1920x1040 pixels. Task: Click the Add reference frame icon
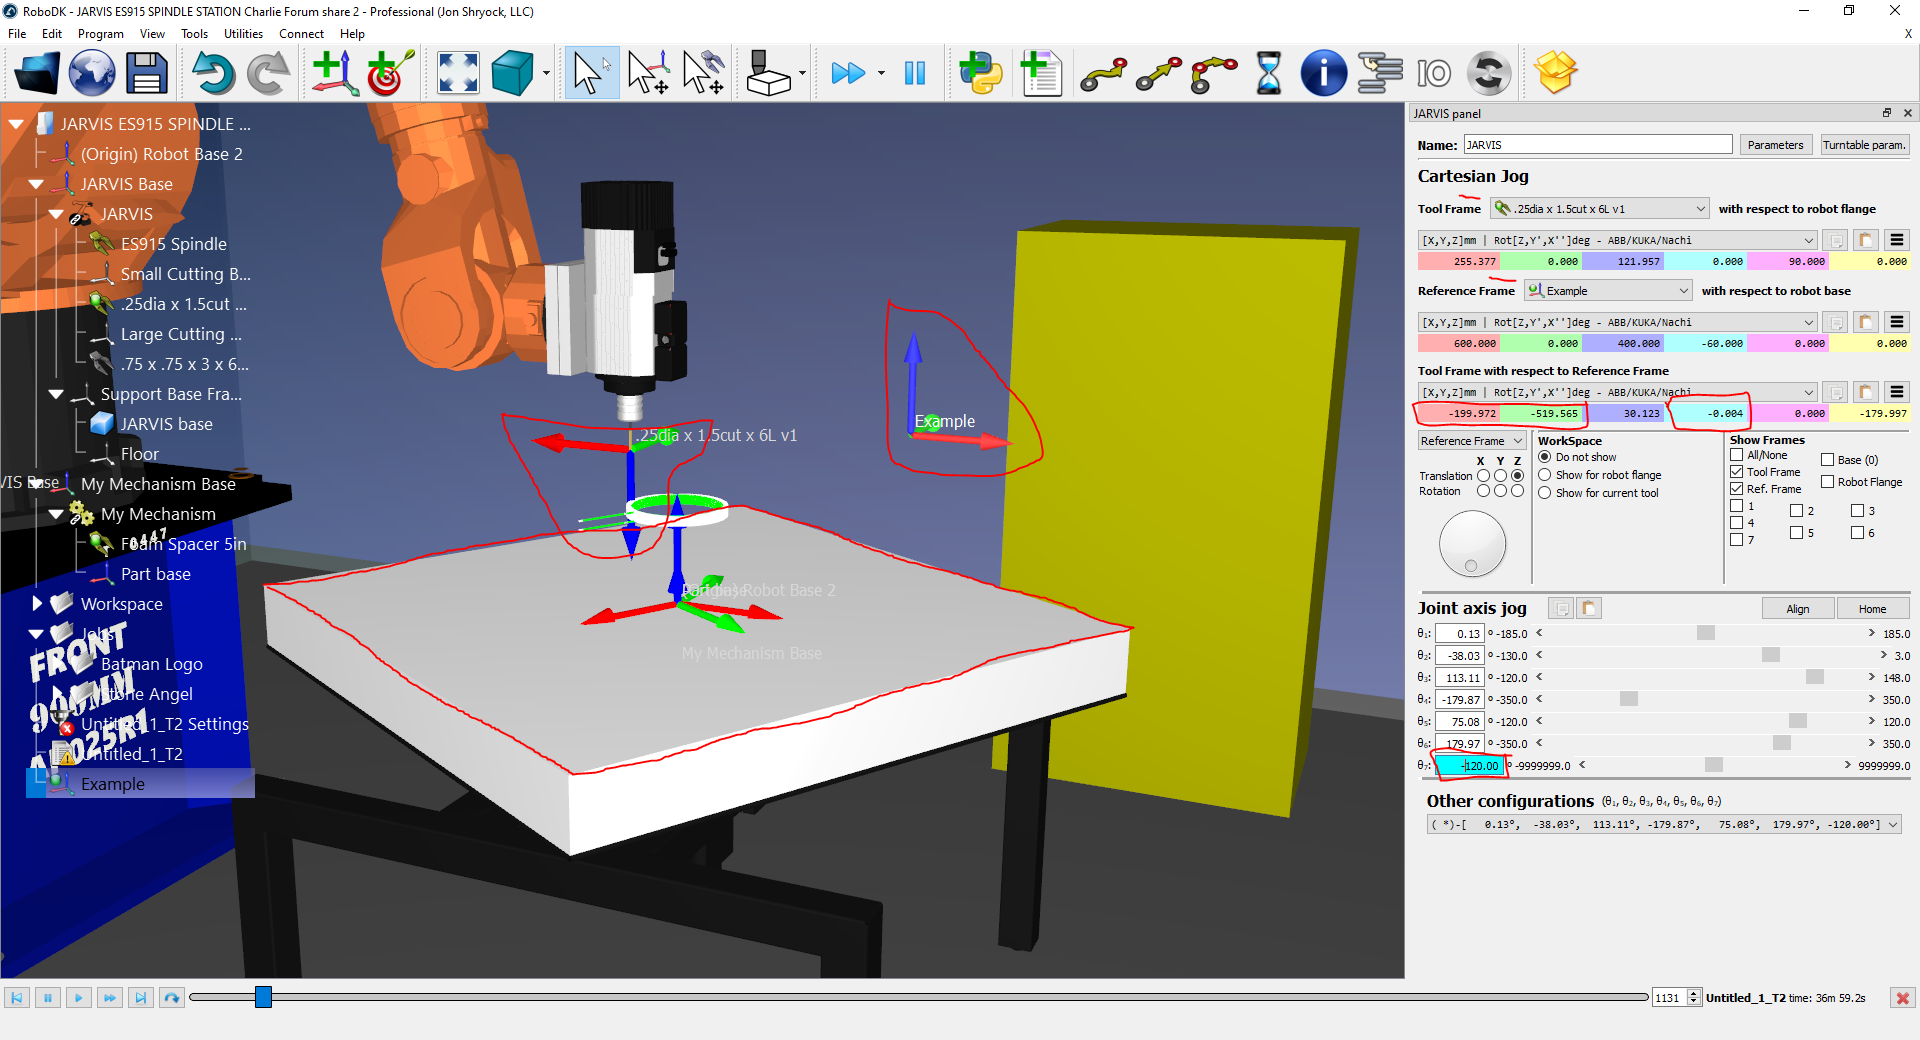[x=334, y=73]
